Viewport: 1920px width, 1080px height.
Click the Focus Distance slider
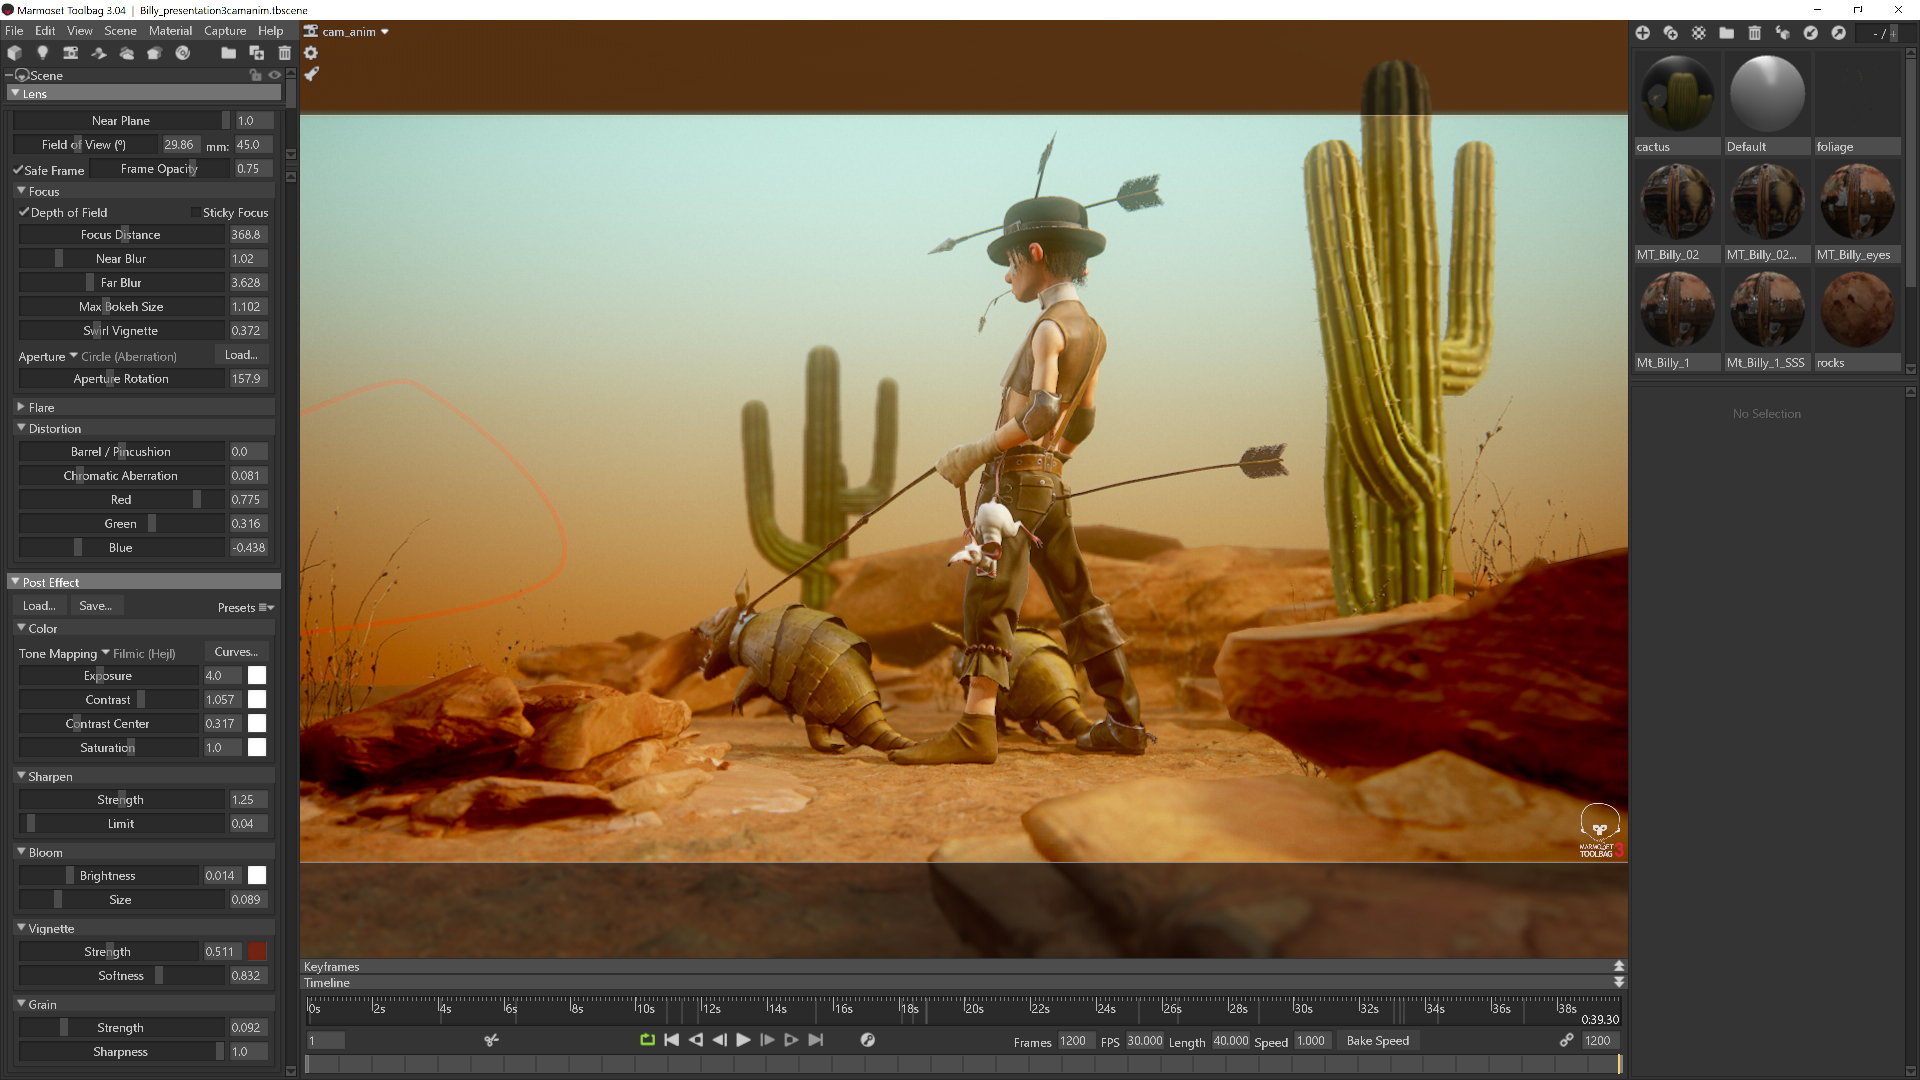[122, 235]
